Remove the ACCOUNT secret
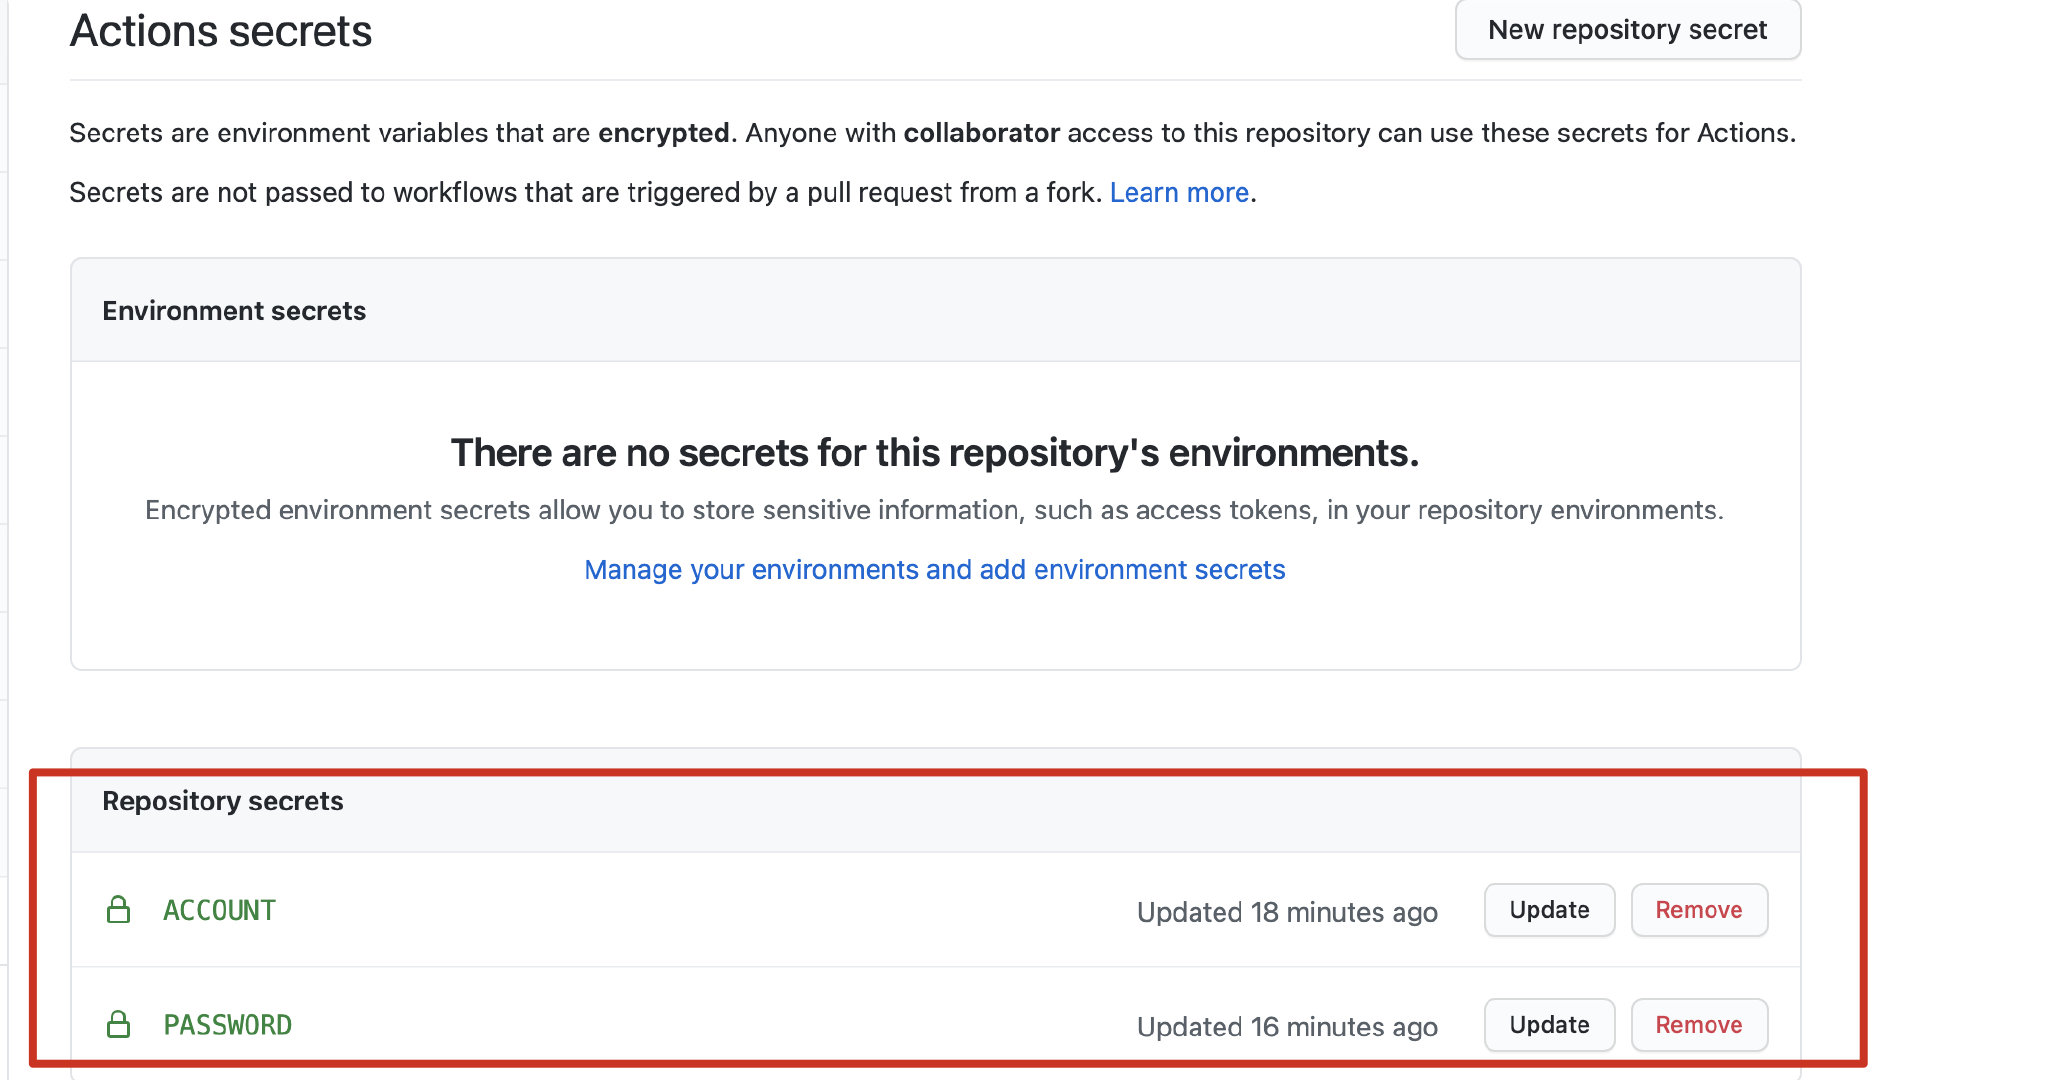 pos(1699,910)
